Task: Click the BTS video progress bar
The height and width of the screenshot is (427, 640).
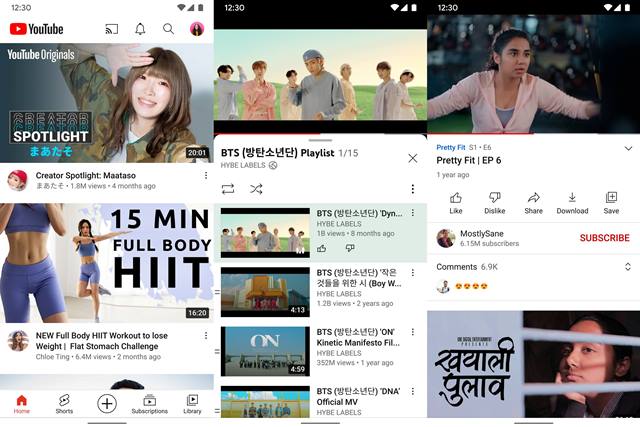Action: [x=320, y=133]
